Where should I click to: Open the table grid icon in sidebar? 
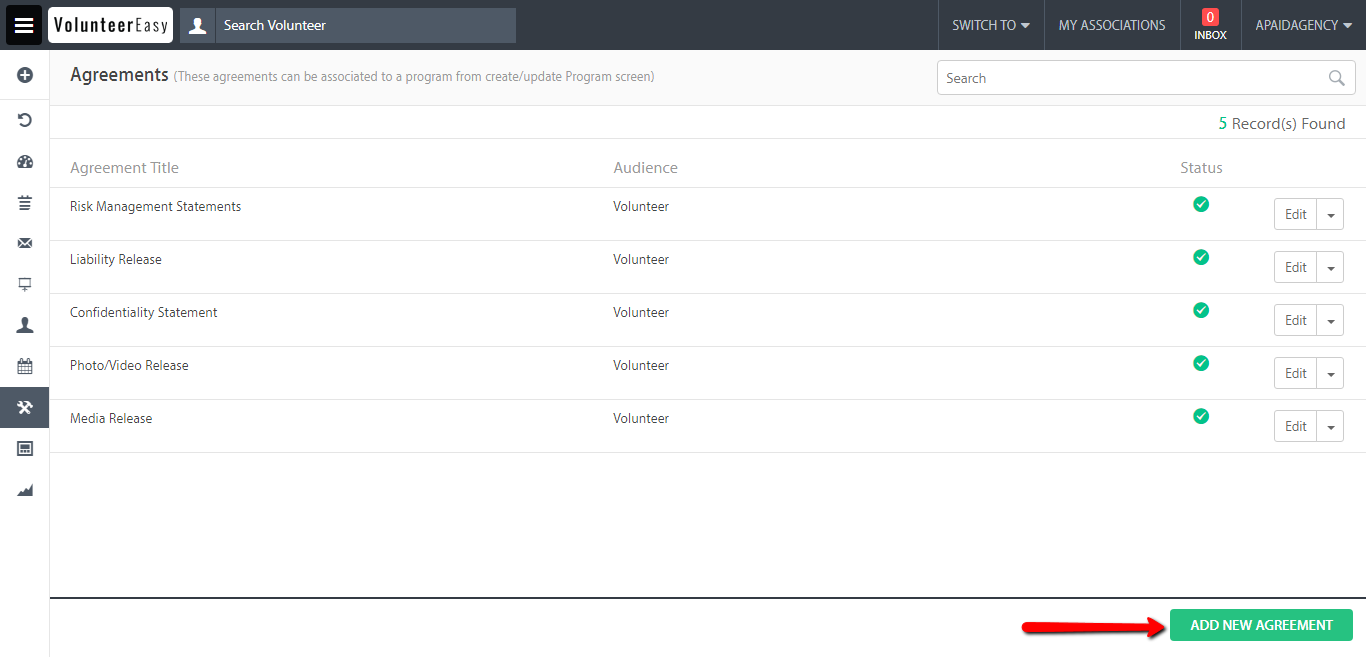click(x=25, y=448)
